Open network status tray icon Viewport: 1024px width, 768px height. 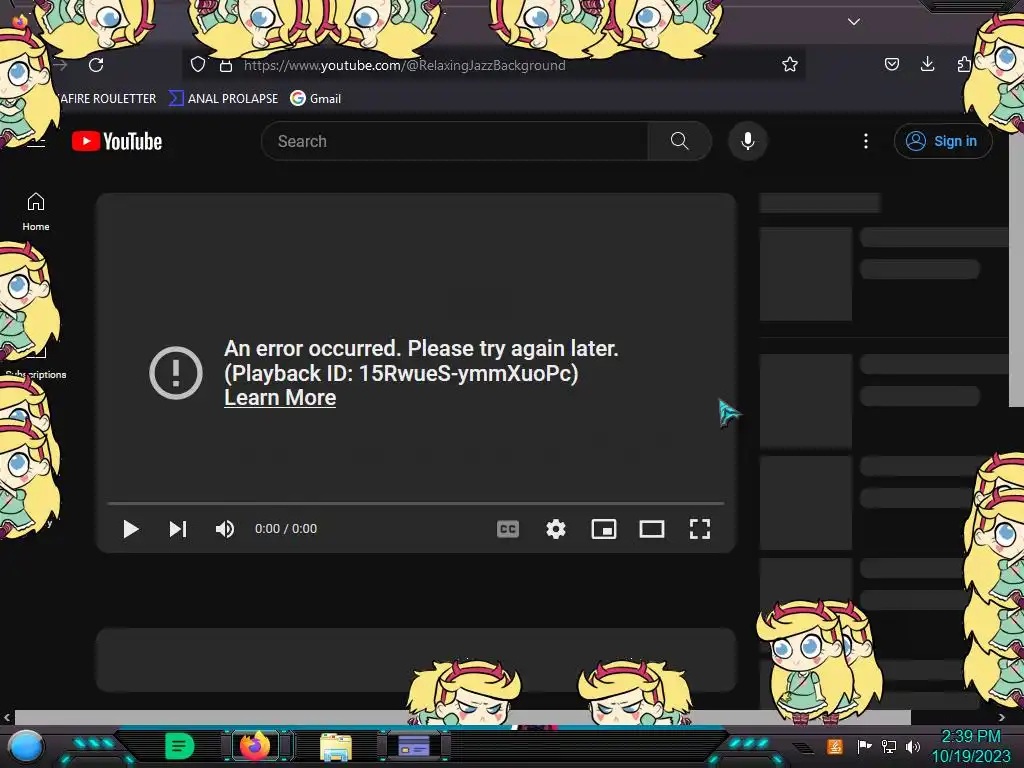tap(888, 746)
